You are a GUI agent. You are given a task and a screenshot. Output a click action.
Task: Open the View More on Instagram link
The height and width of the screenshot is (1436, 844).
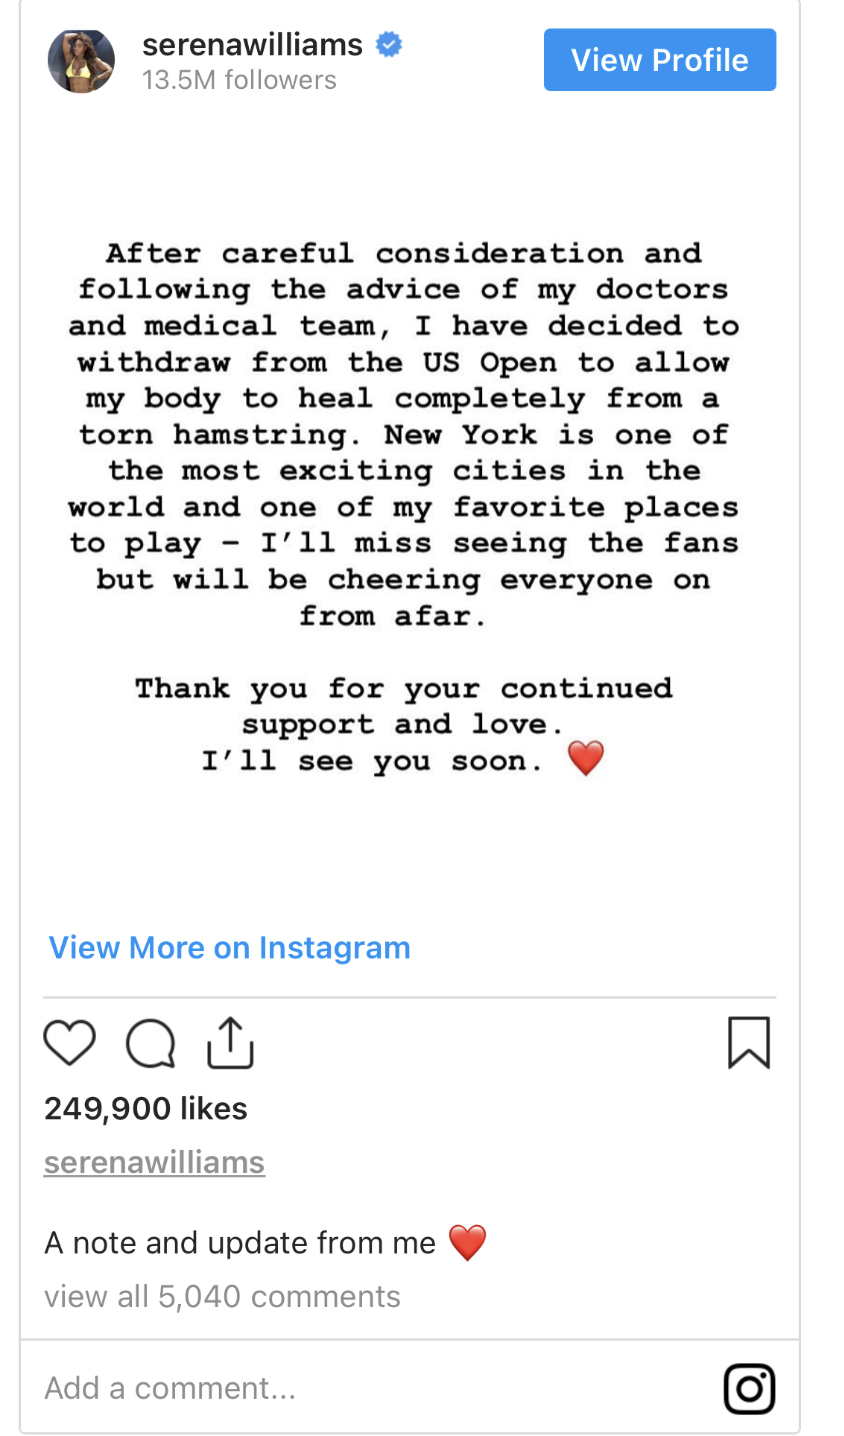[230, 947]
